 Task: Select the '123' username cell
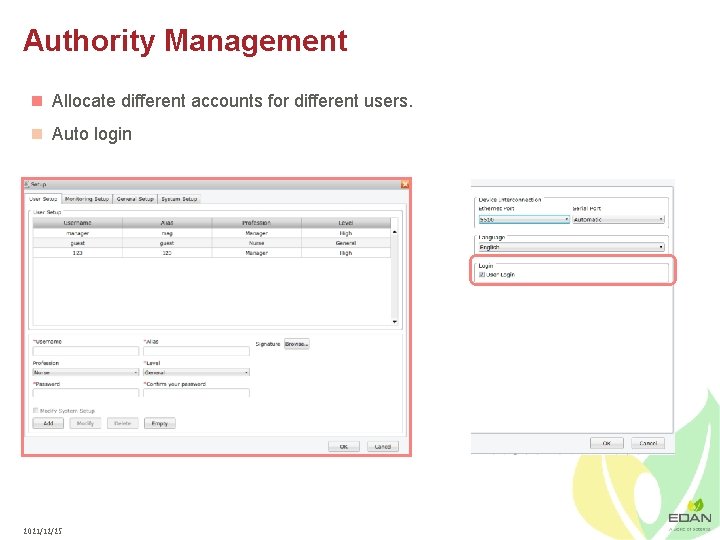point(78,253)
